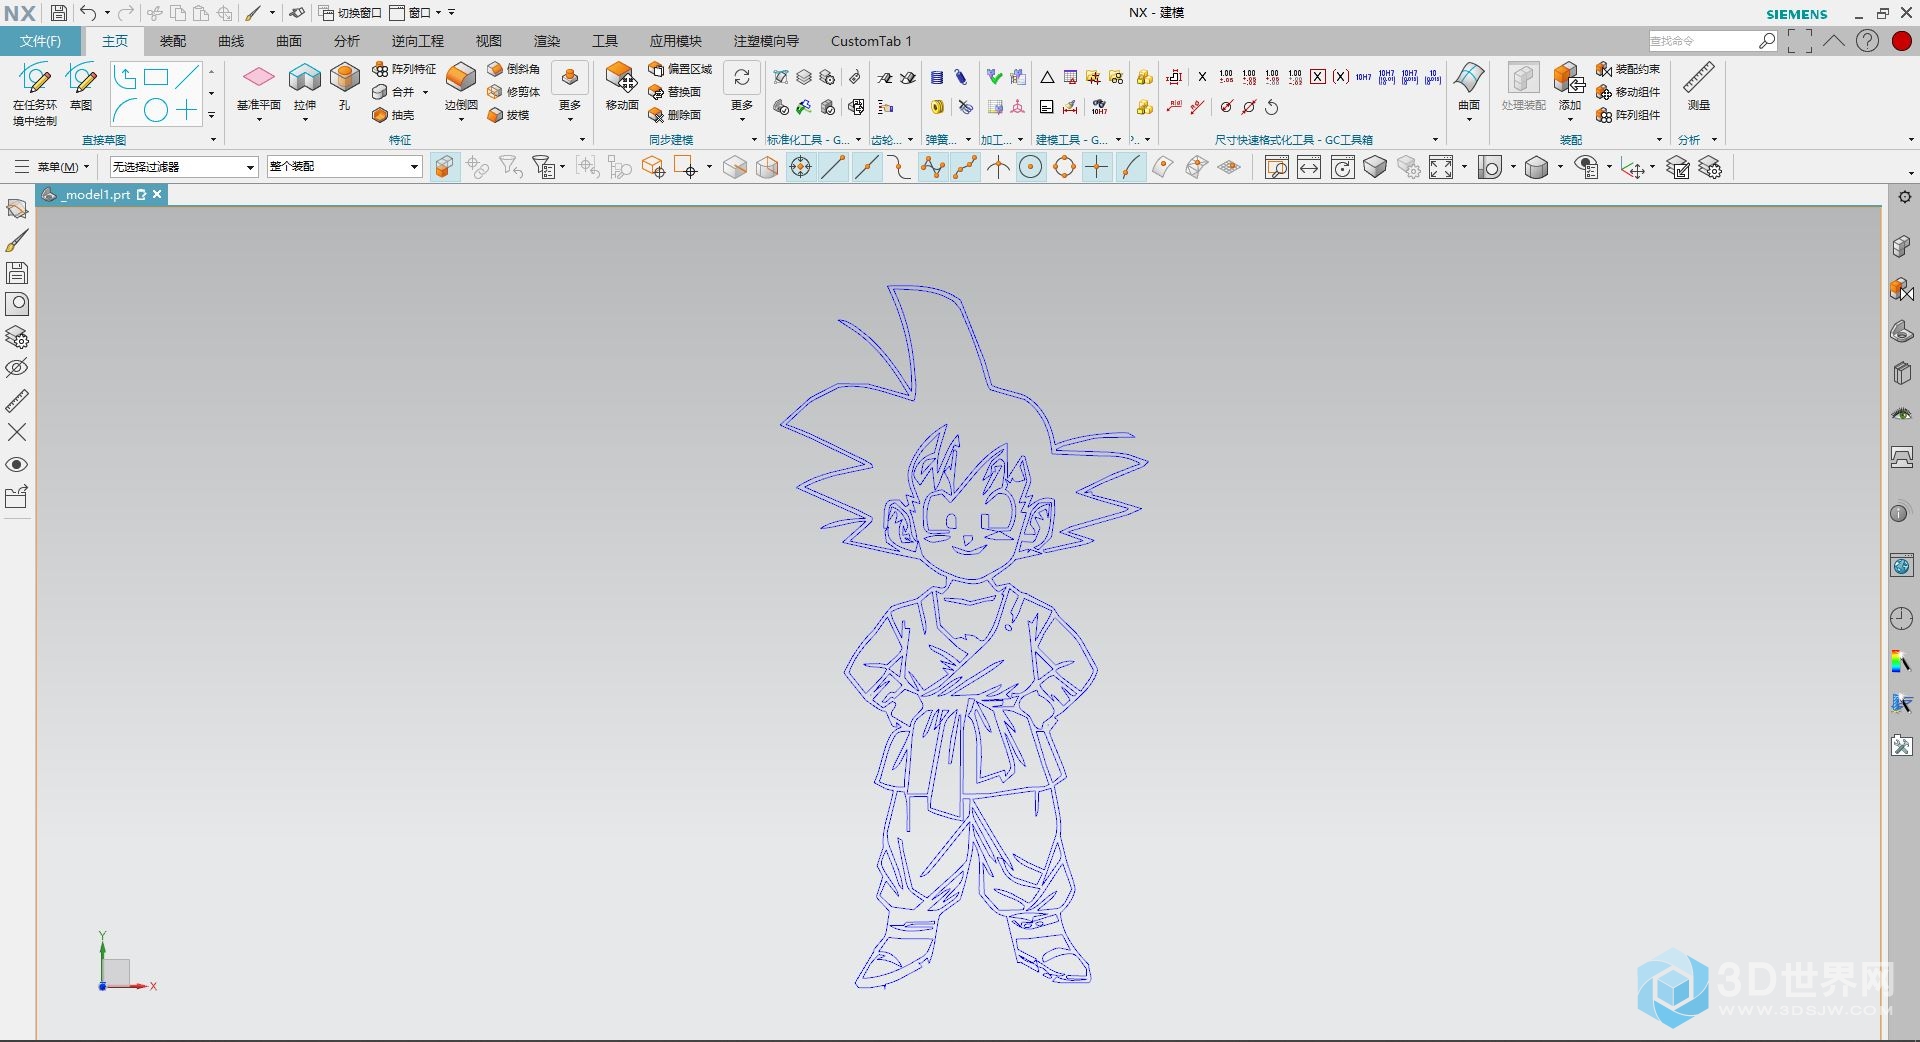Switch to the CustomTab 1 ribbon tab
The image size is (1920, 1042).
point(871,41)
